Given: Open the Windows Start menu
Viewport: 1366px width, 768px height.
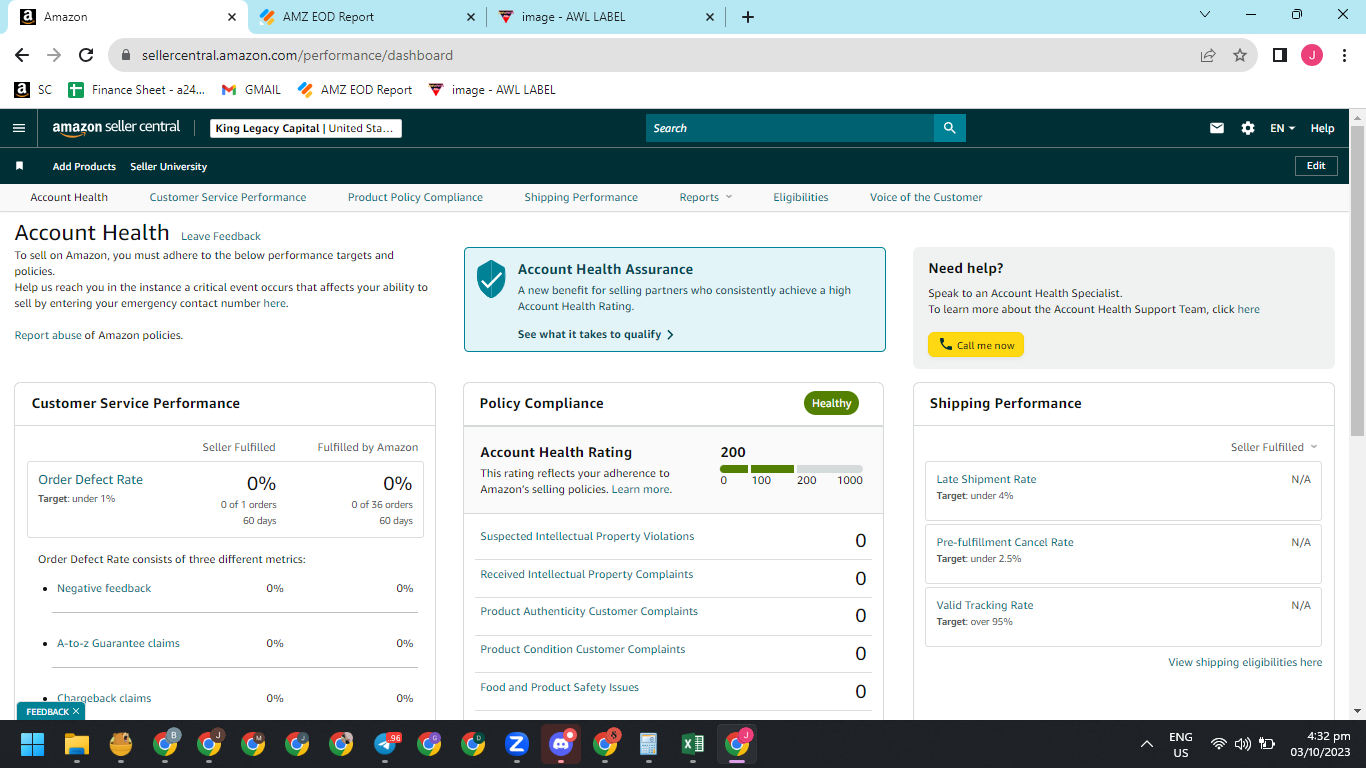Looking at the screenshot, I should [33, 744].
